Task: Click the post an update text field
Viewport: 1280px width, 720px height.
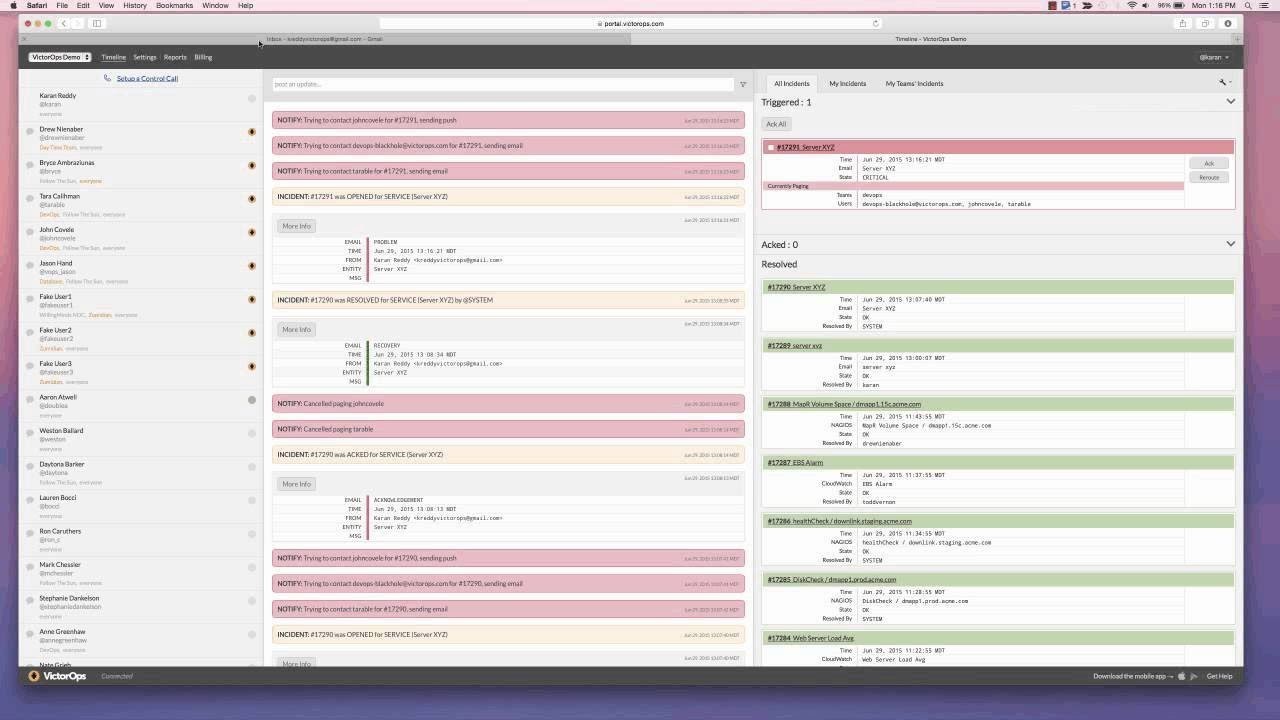Action: pyautogui.click(x=503, y=84)
